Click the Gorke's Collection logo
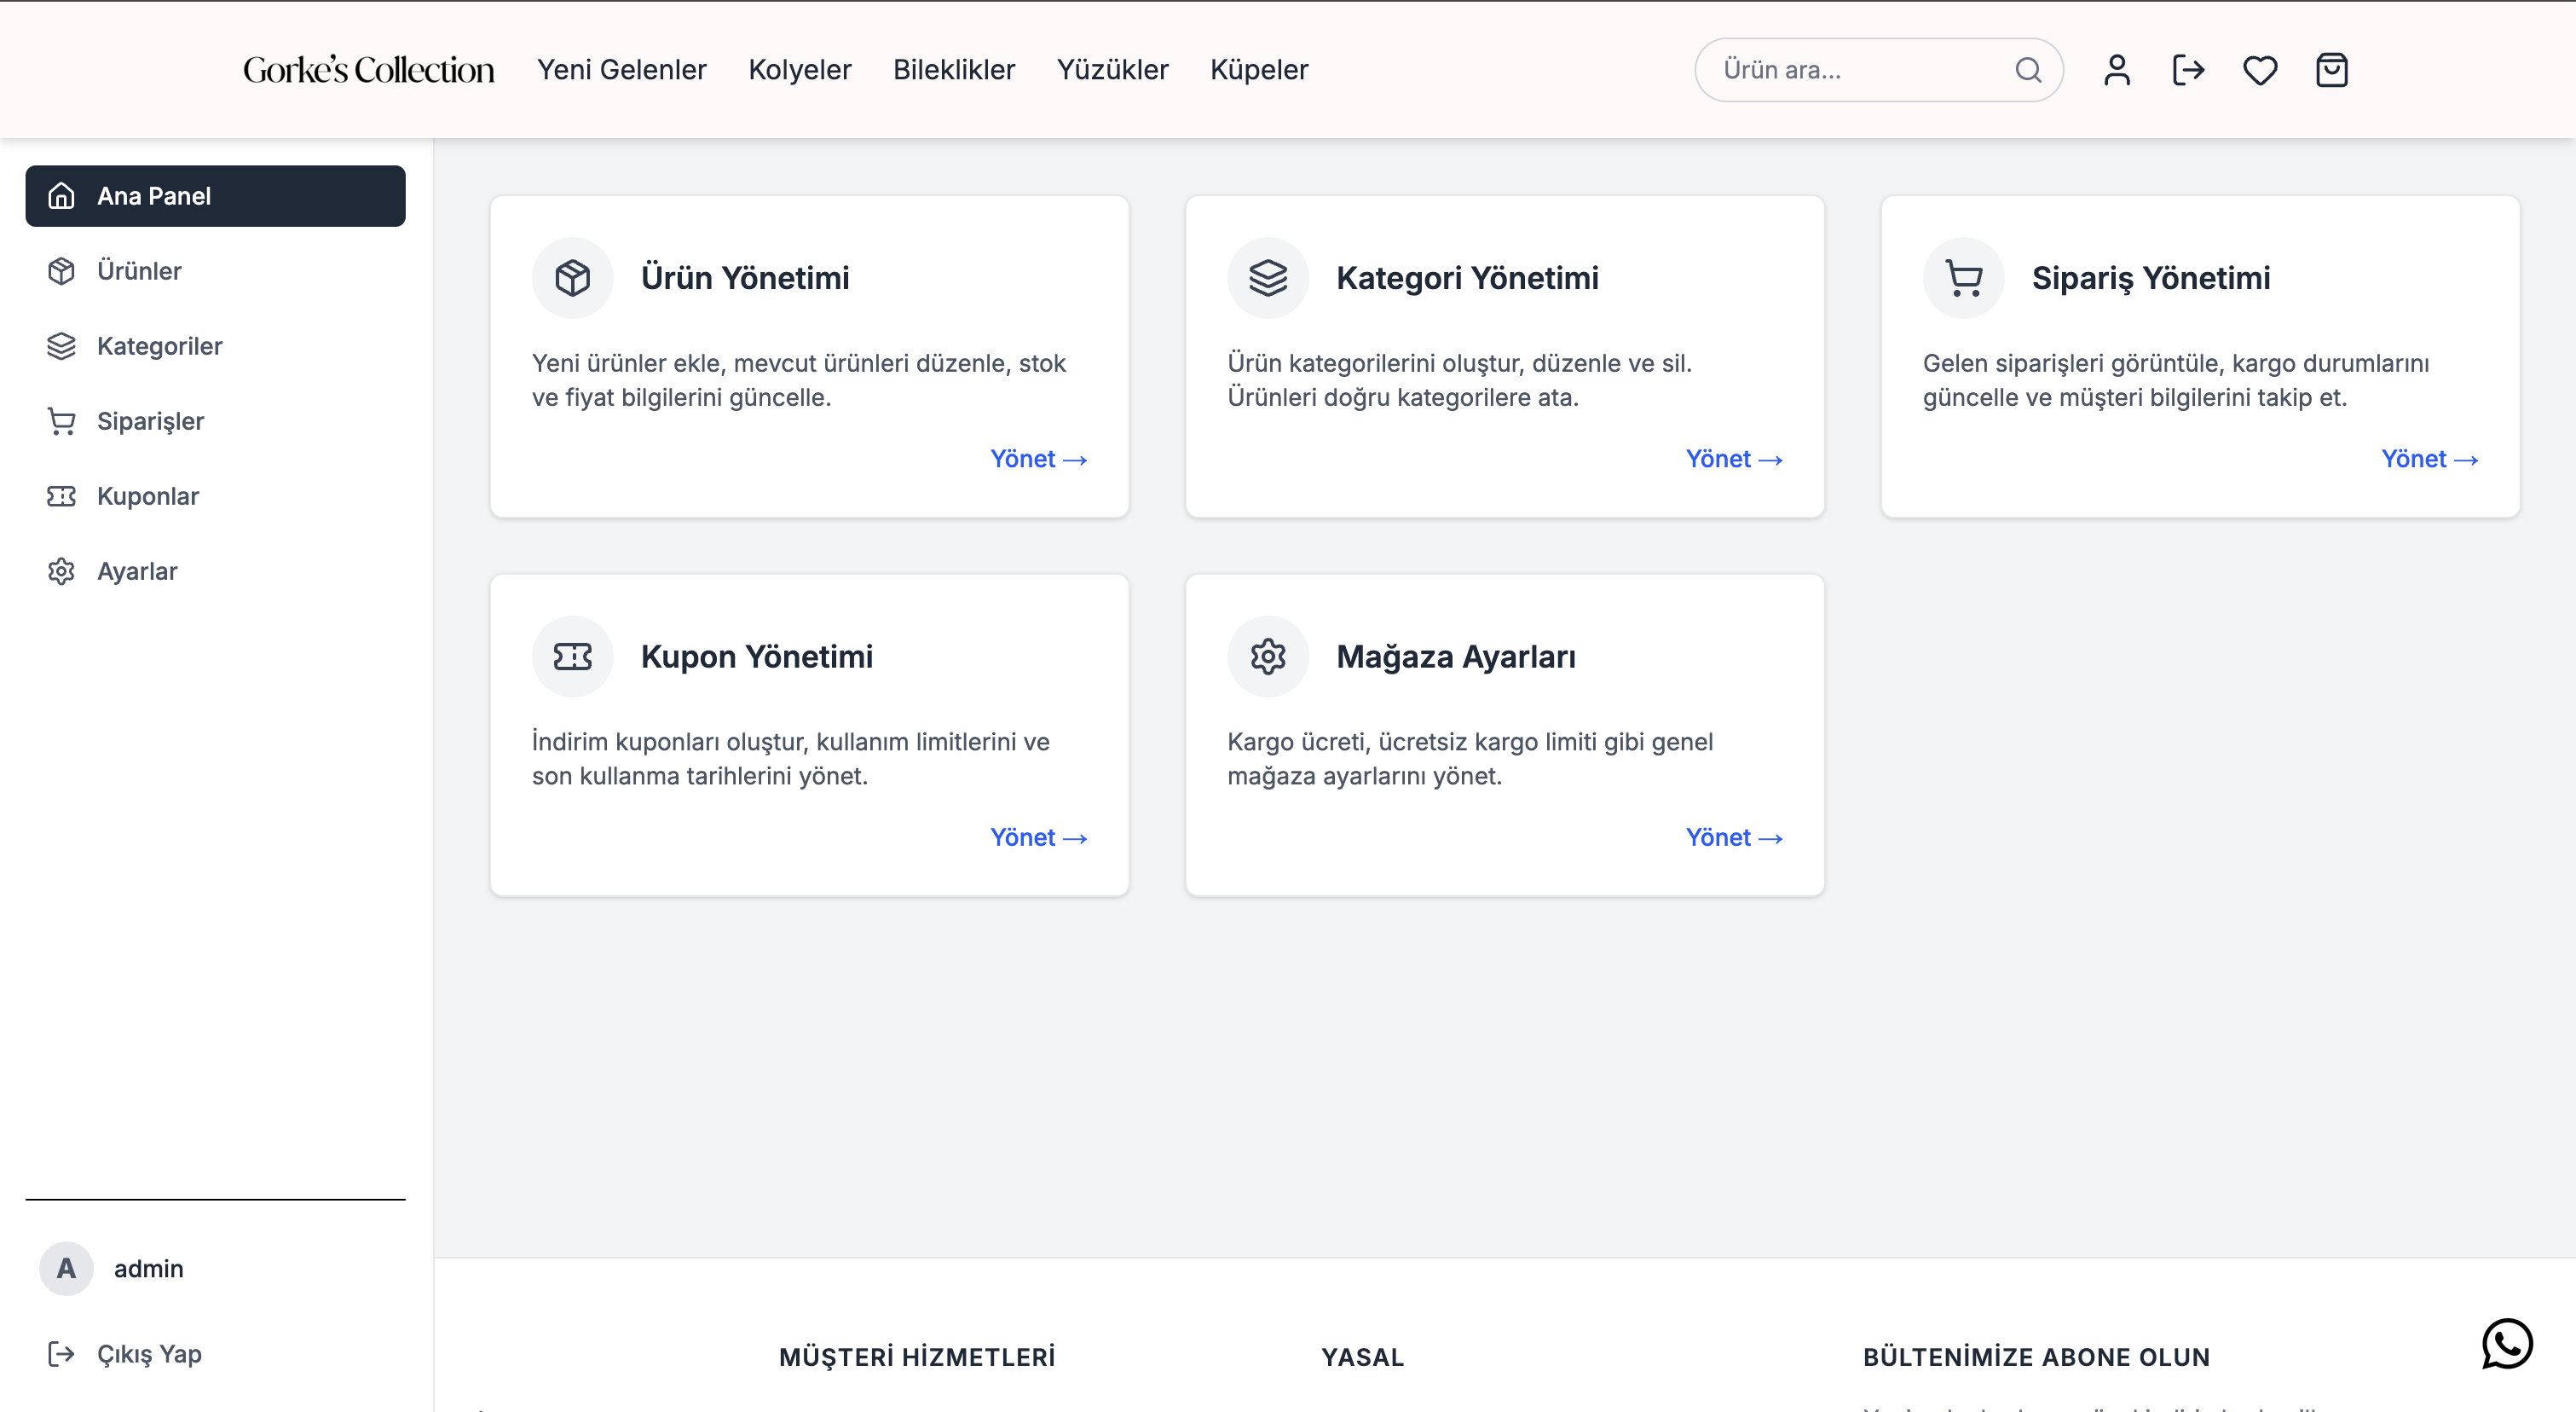This screenshot has width=2576, height=1412. [368, 70]
